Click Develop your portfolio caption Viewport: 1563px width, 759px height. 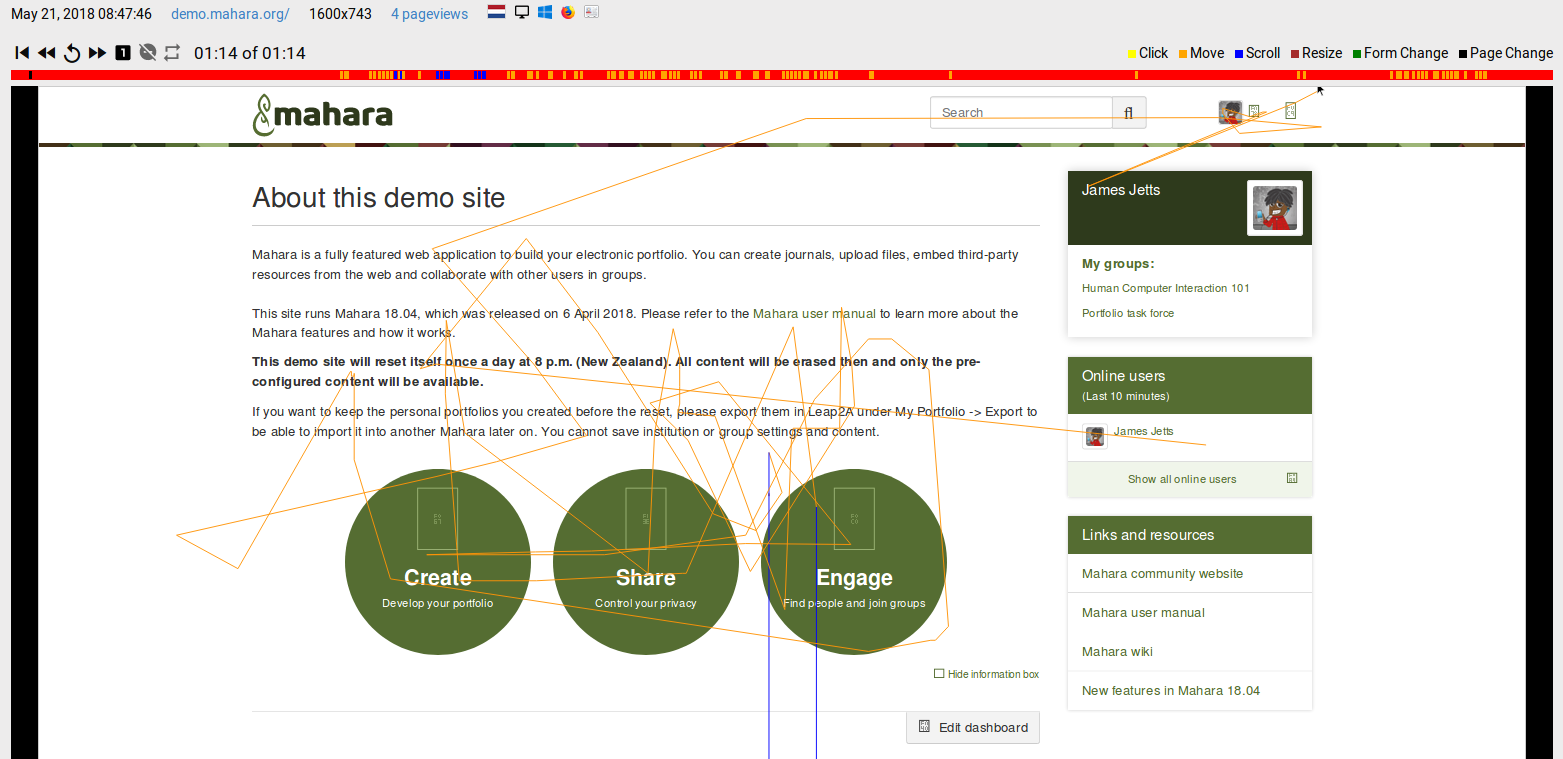[438, 603]
